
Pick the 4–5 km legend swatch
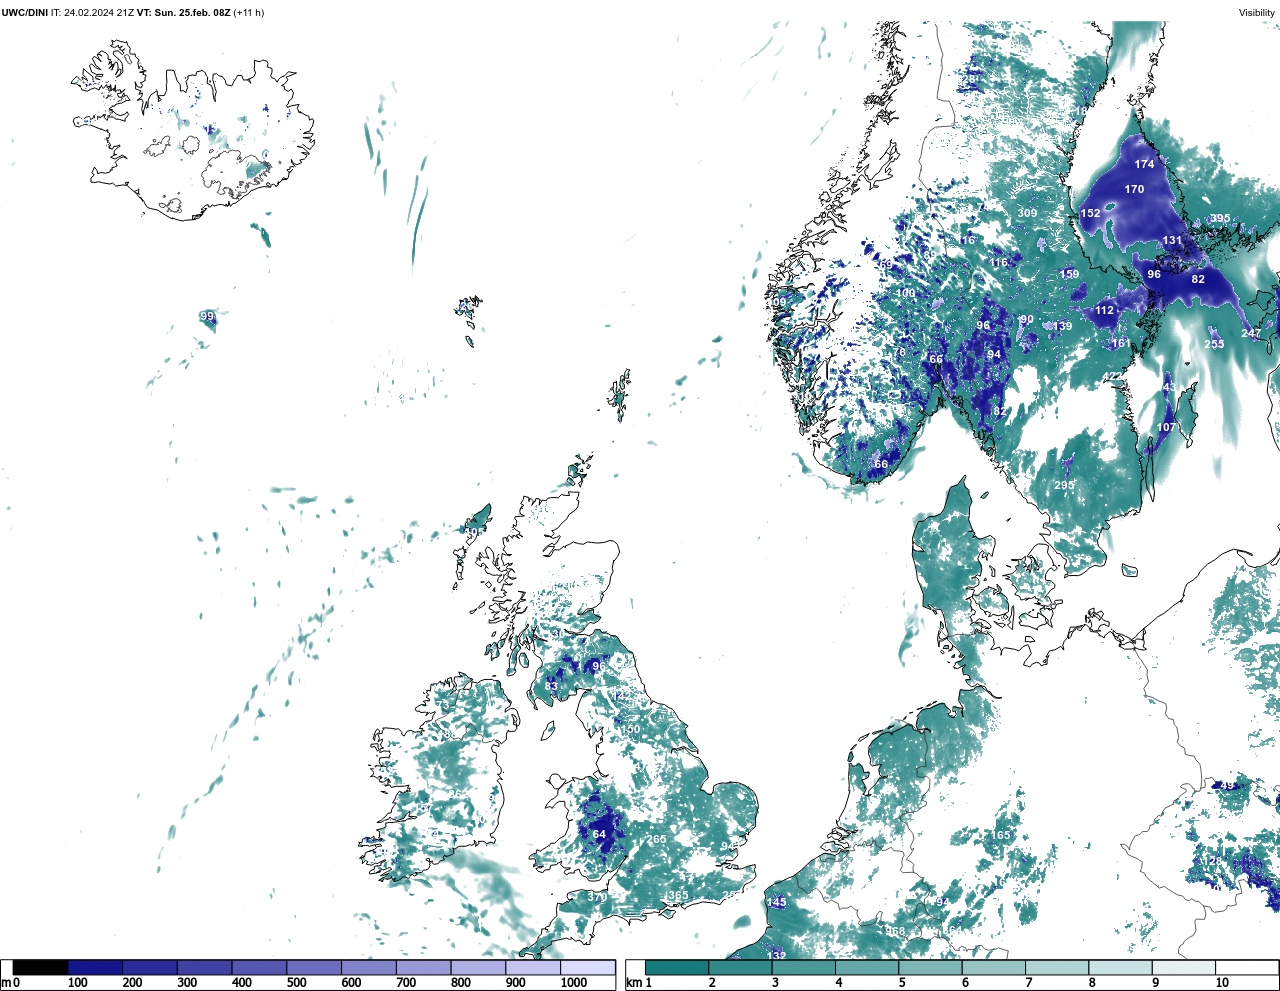tap(867, 968)
